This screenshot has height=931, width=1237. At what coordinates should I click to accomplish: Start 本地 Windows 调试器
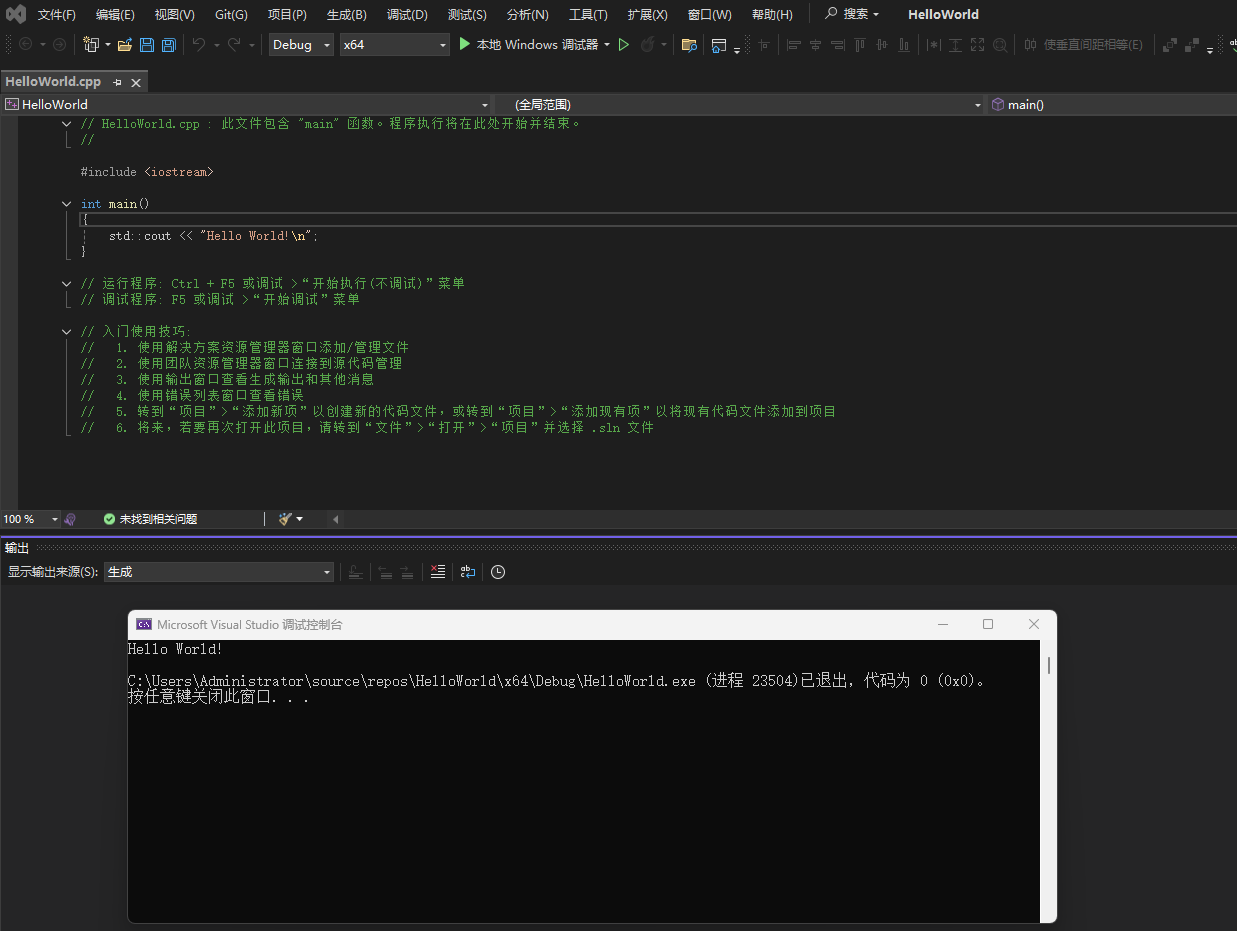tap(528, 45)
